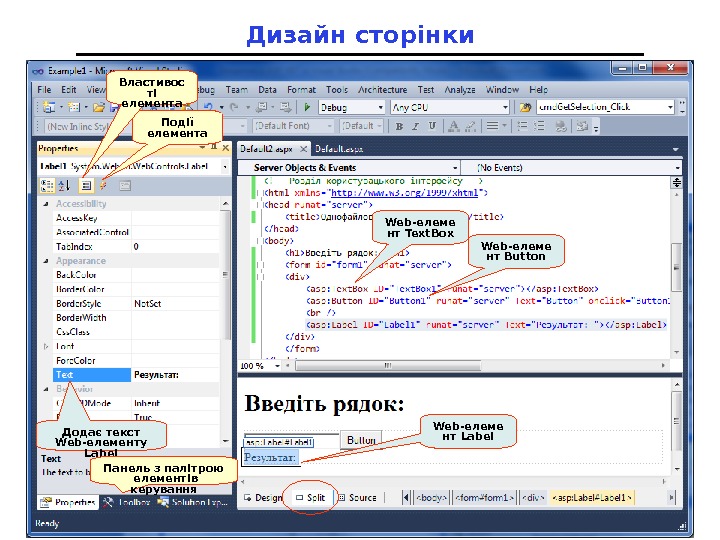Toggle Underline formatting button

432,126
